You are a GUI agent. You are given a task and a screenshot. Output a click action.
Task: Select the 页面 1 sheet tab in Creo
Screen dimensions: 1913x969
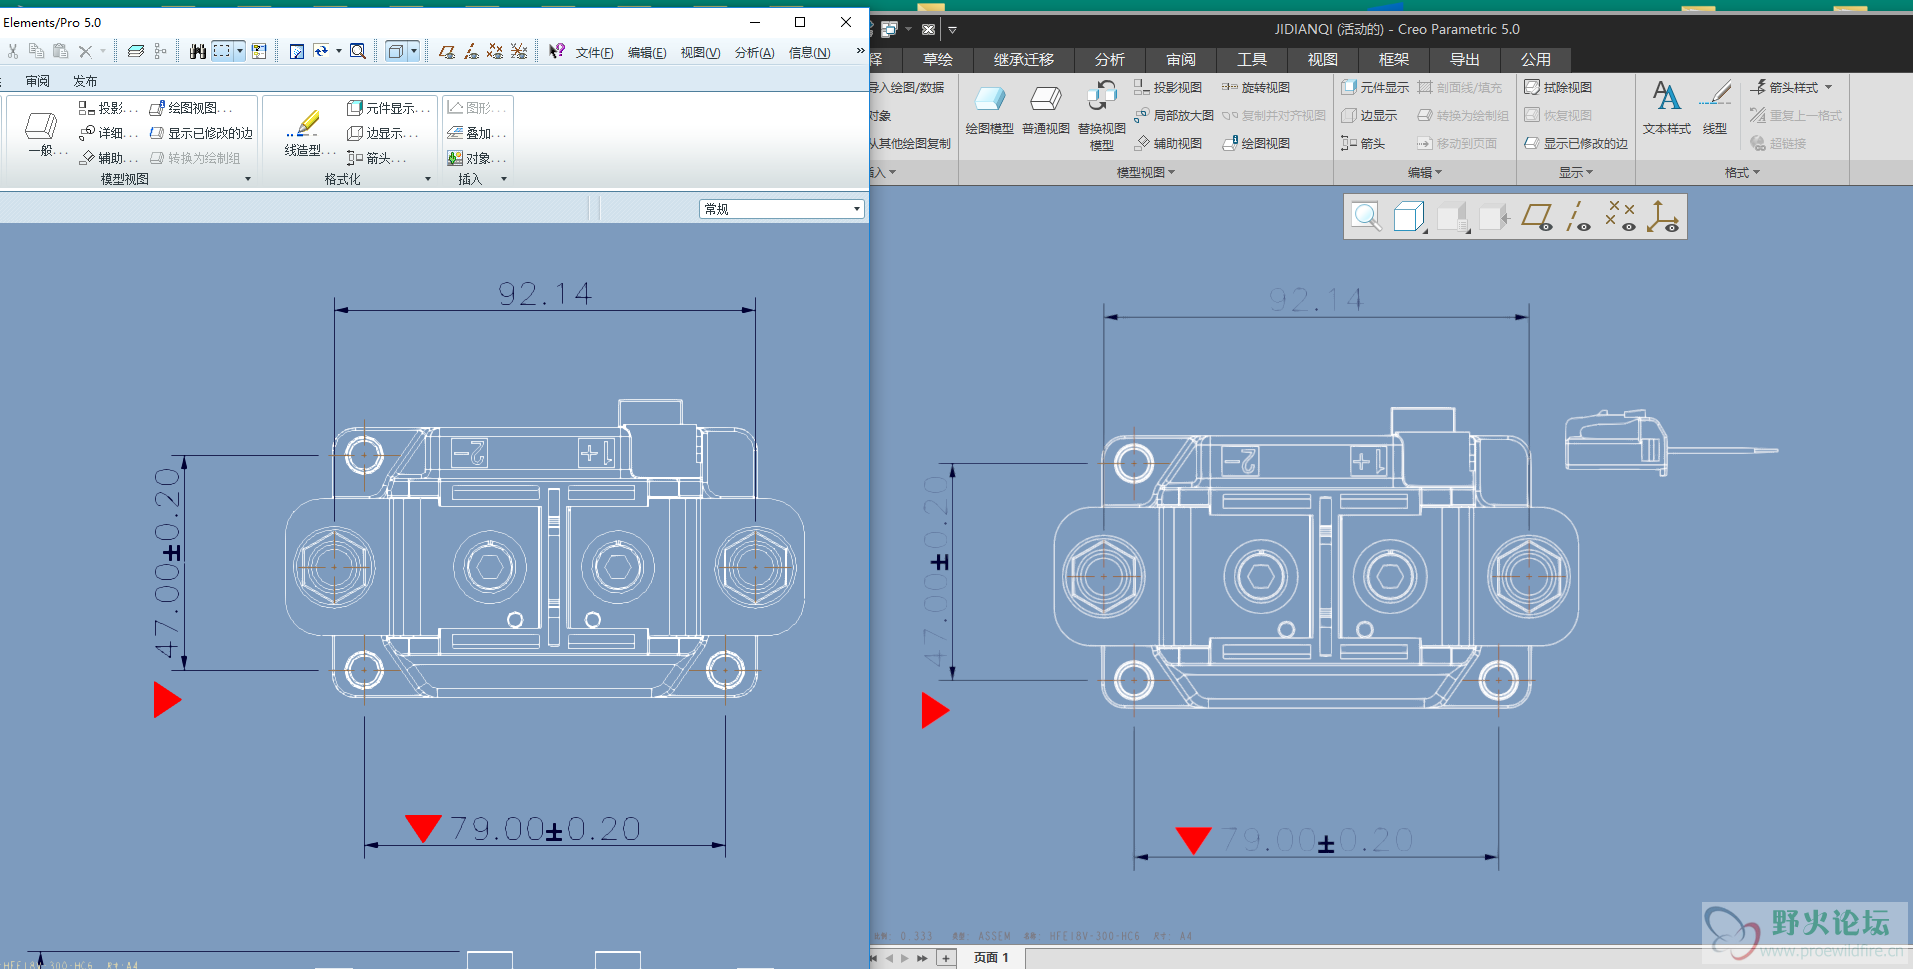(991, 958)
